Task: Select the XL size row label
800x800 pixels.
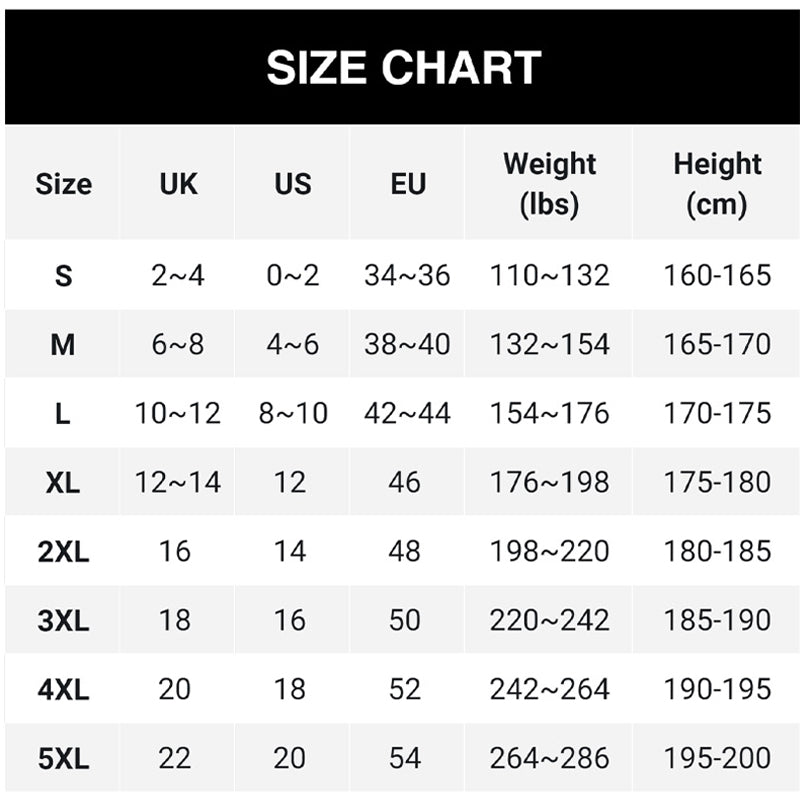Action: [x=63, y=483]
